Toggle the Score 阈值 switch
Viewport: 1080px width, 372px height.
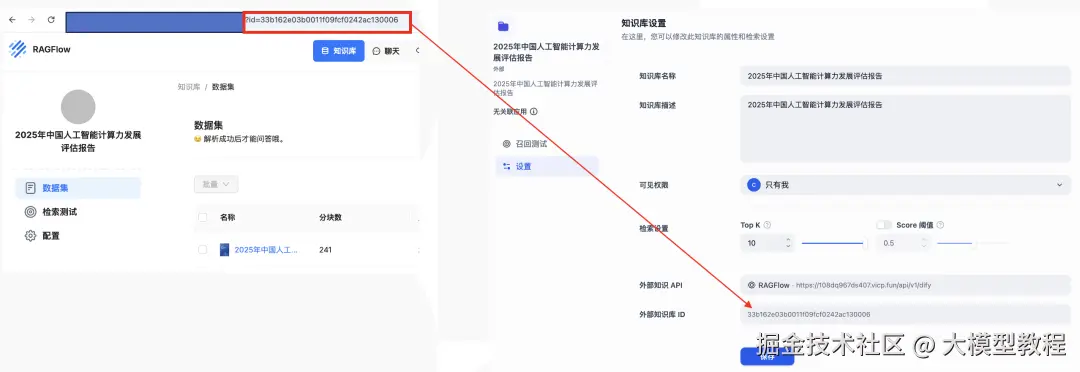pos(884,225)
